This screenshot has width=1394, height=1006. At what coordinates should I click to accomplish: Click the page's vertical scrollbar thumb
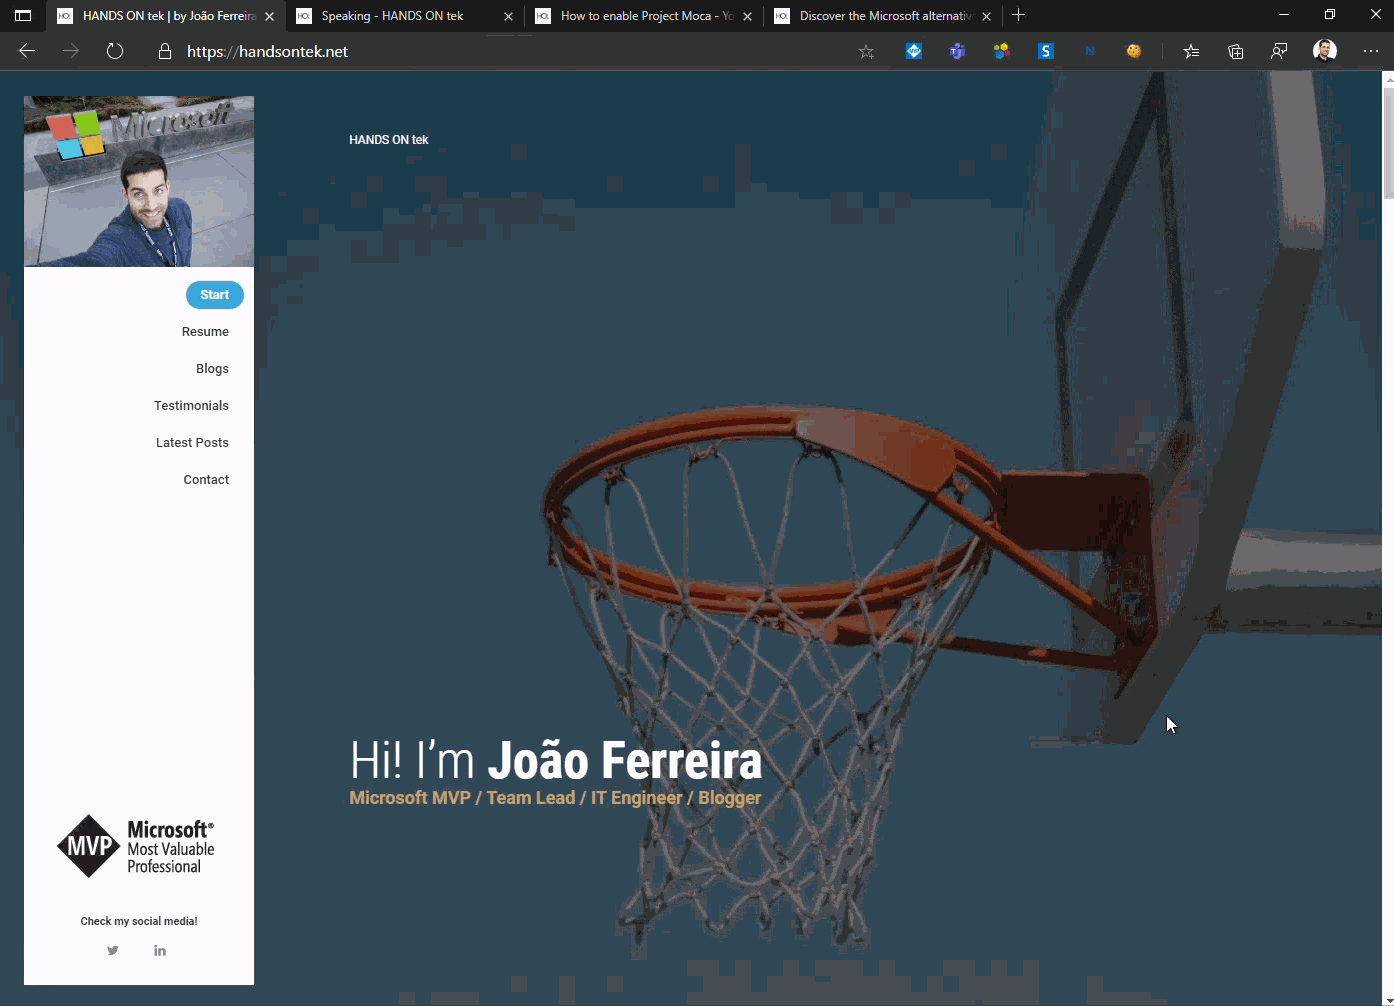(x=1388, y=142)
